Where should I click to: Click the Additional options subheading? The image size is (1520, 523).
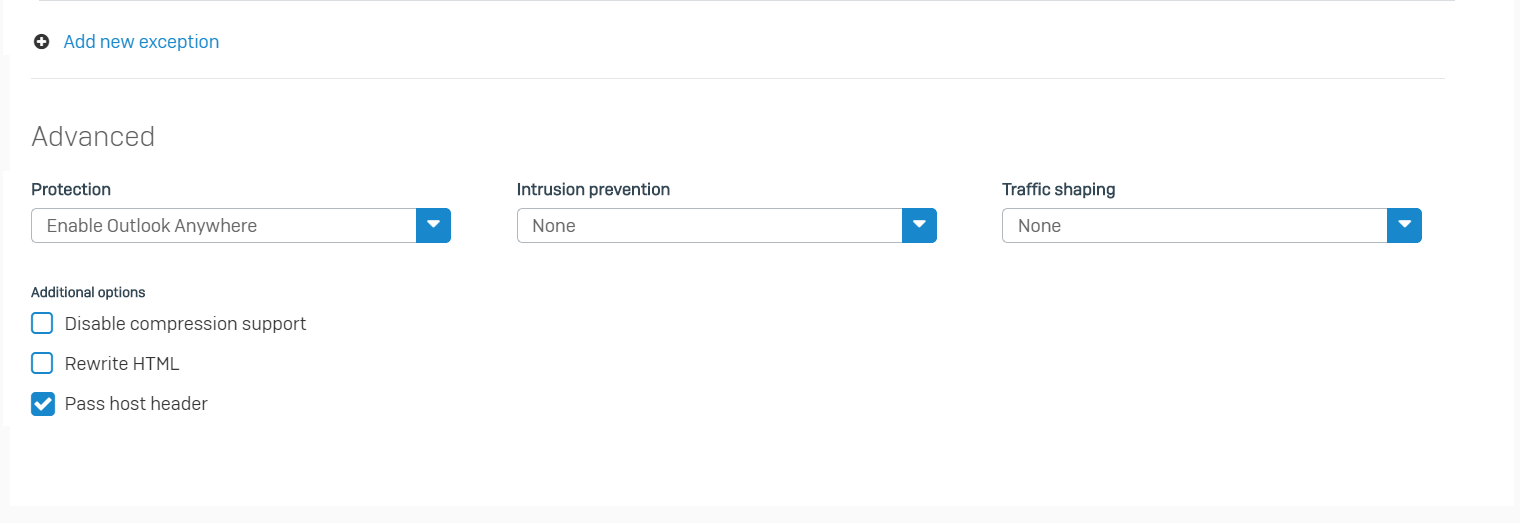pos(88,292)
